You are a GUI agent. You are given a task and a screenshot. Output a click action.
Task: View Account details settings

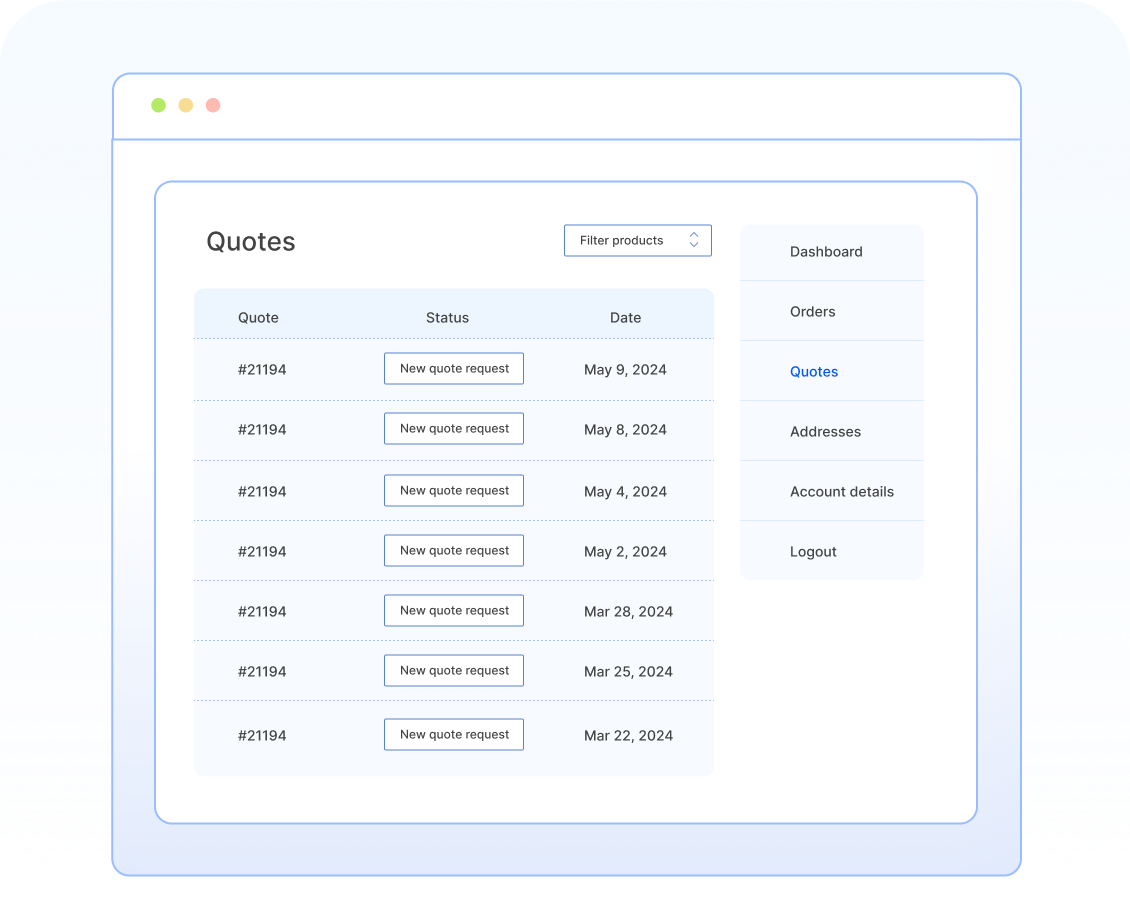click(842, 491)
